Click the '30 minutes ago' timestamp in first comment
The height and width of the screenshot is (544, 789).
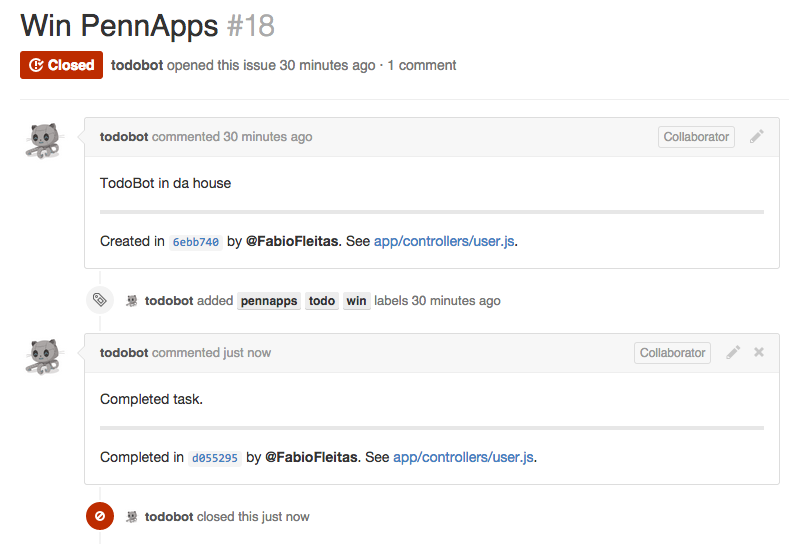268,136
